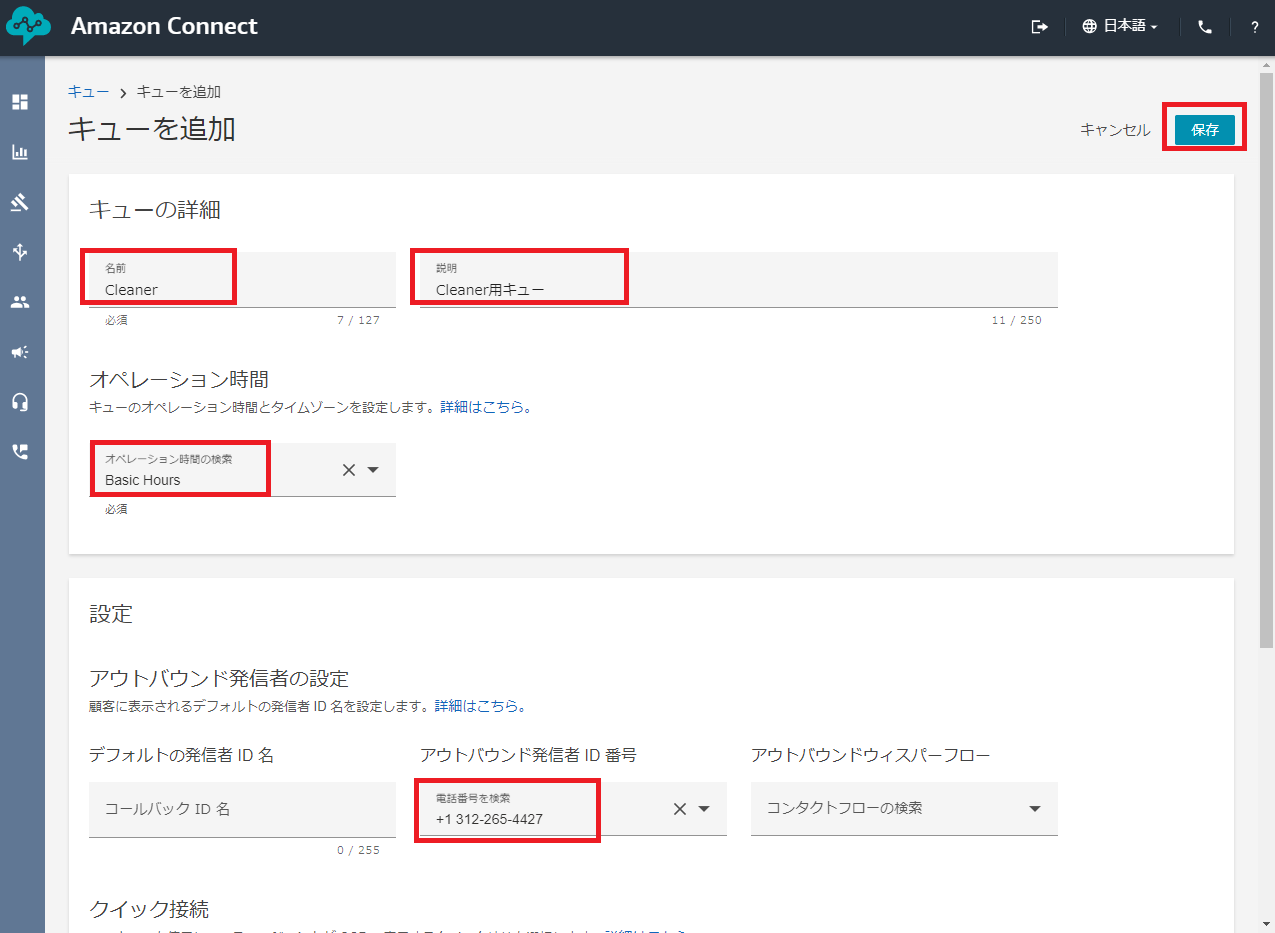
Task: Click the キャンセル button
Action: (1115, 130)
